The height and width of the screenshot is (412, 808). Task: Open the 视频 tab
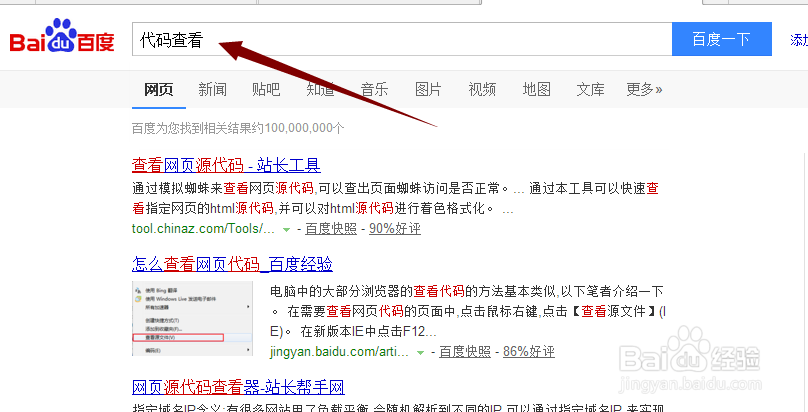[x=482, y=90]
